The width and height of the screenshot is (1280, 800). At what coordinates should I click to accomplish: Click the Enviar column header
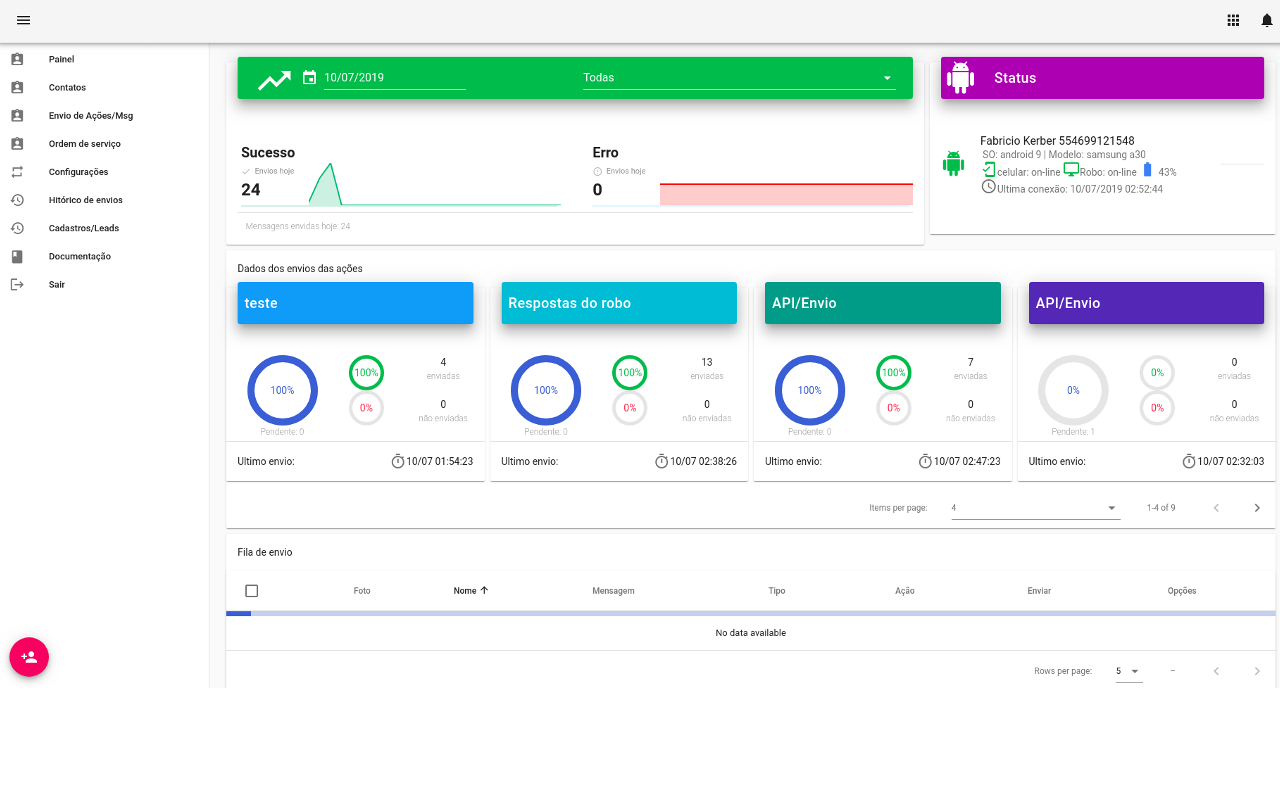point(1039,591)
